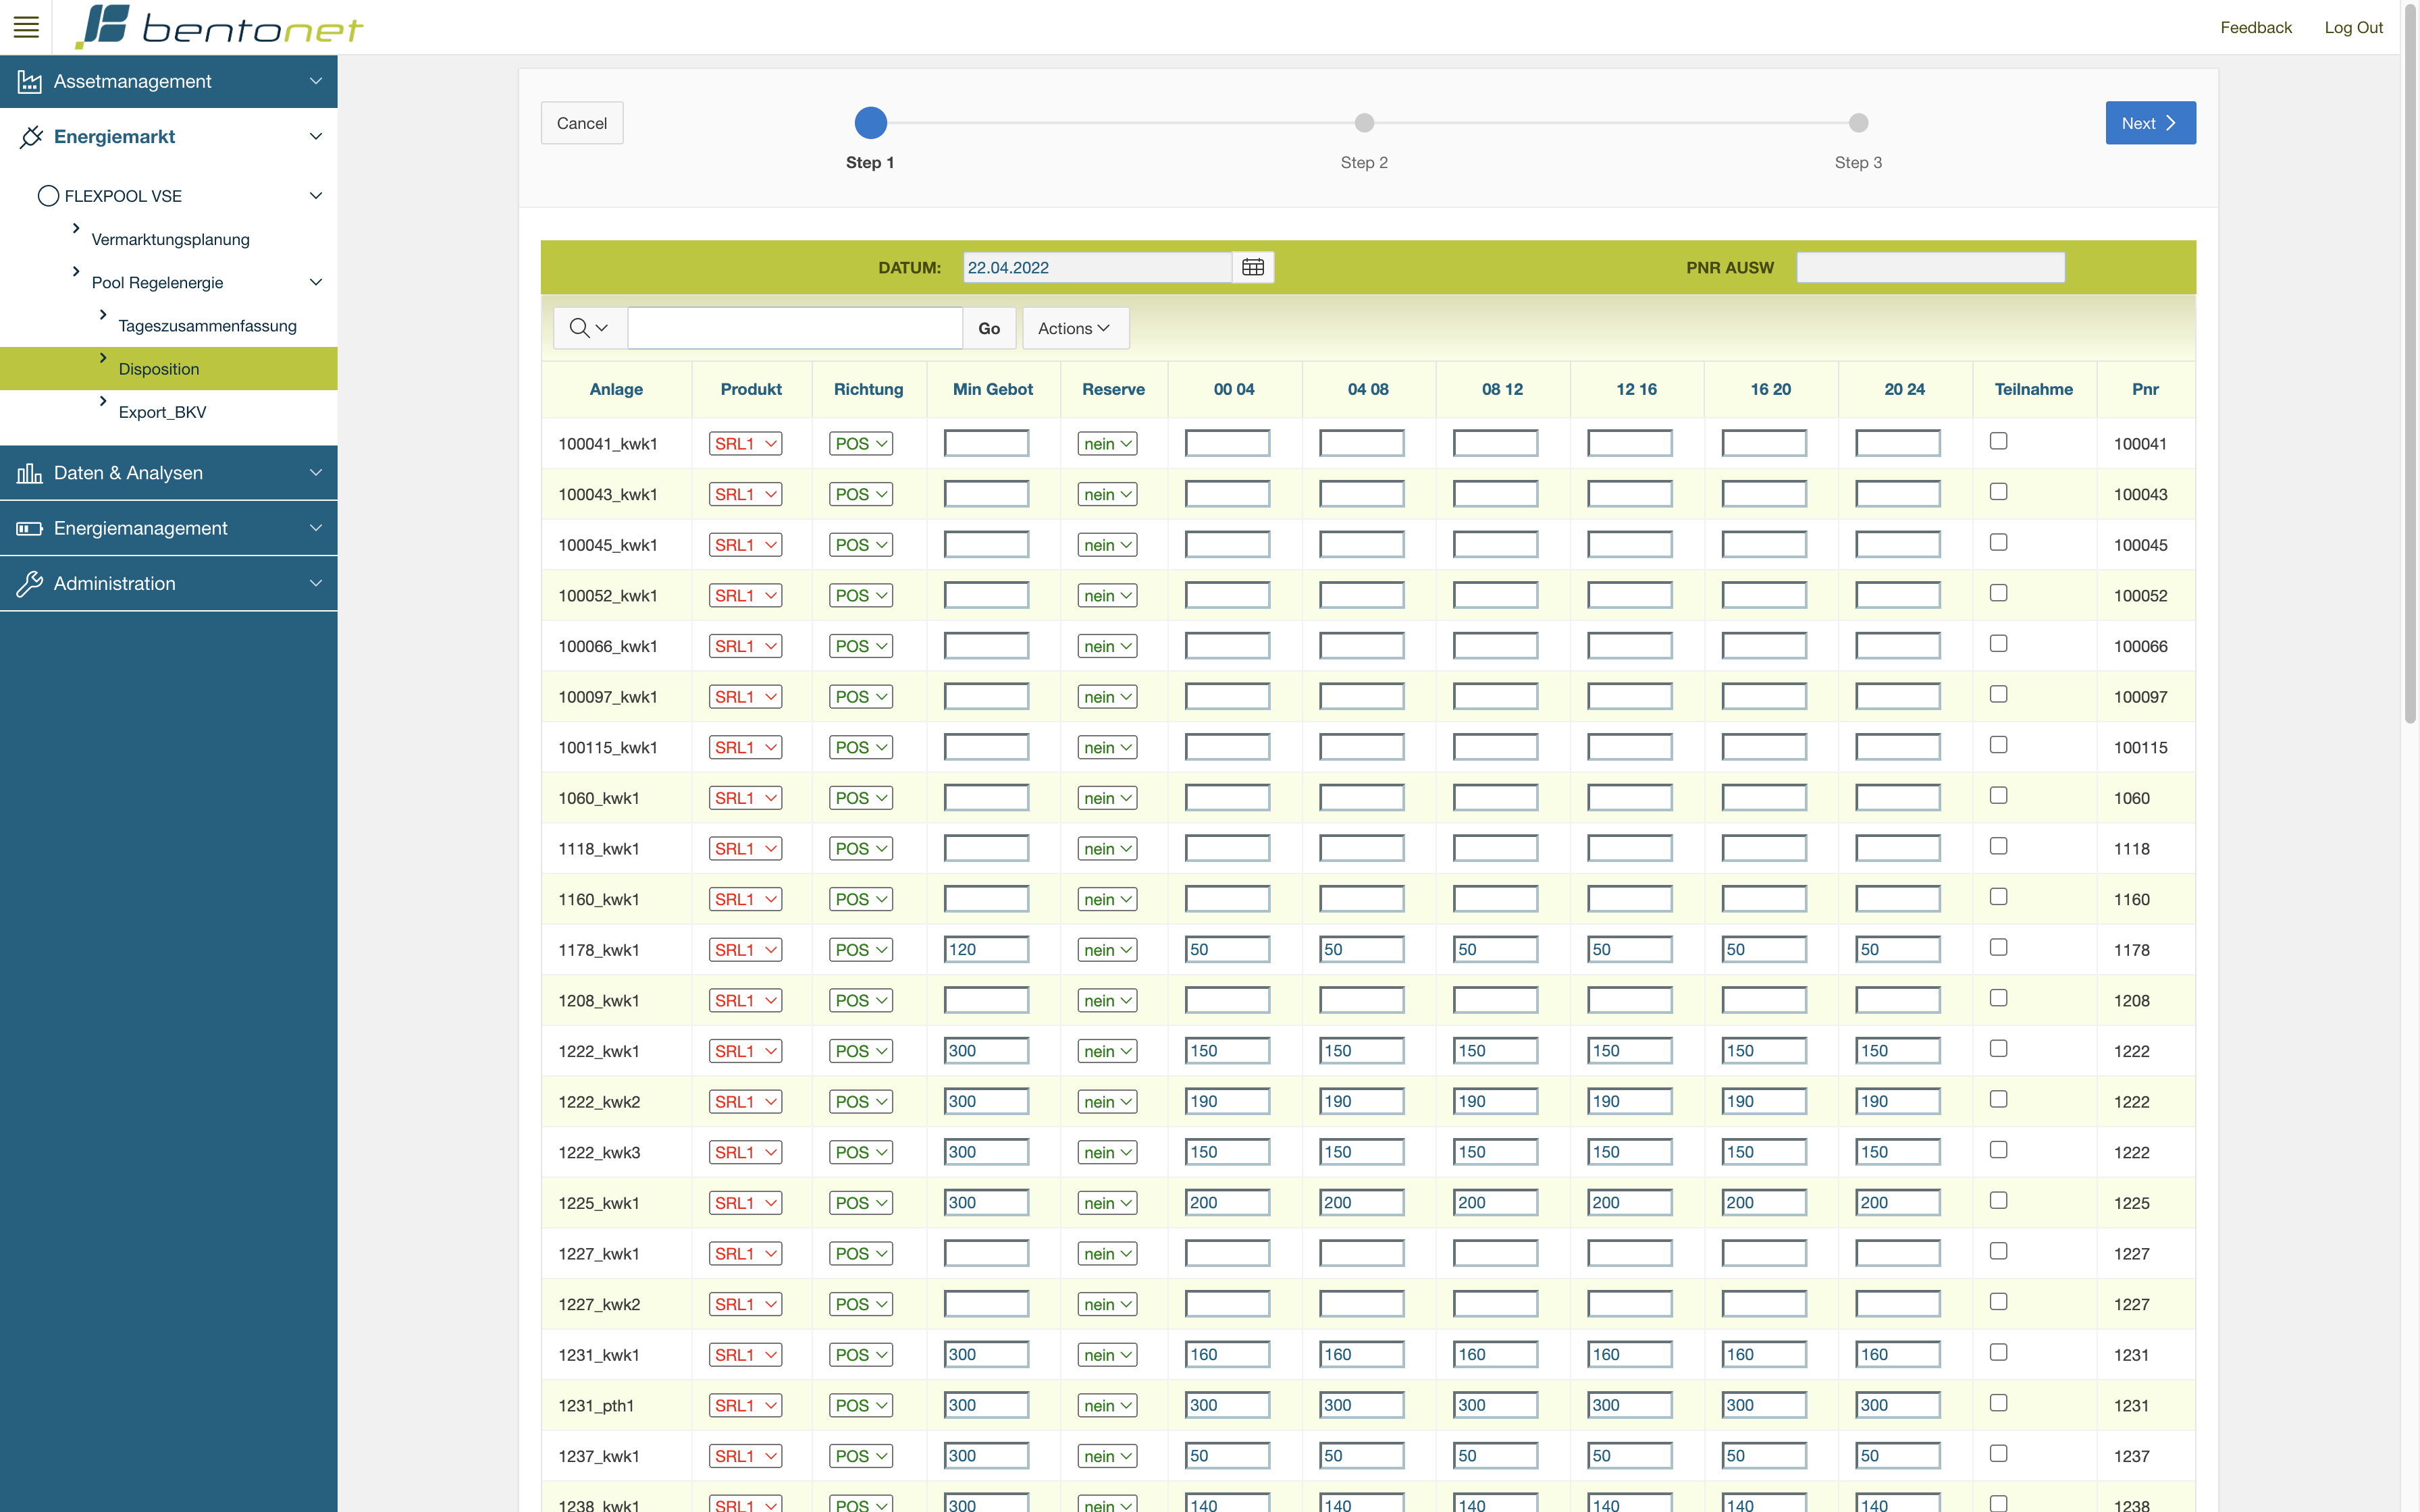Image resolution: width=2420 pixels, height=1512 pixels.
Task: Click the Energiemanagement battery icon
Action: [29, 528]
